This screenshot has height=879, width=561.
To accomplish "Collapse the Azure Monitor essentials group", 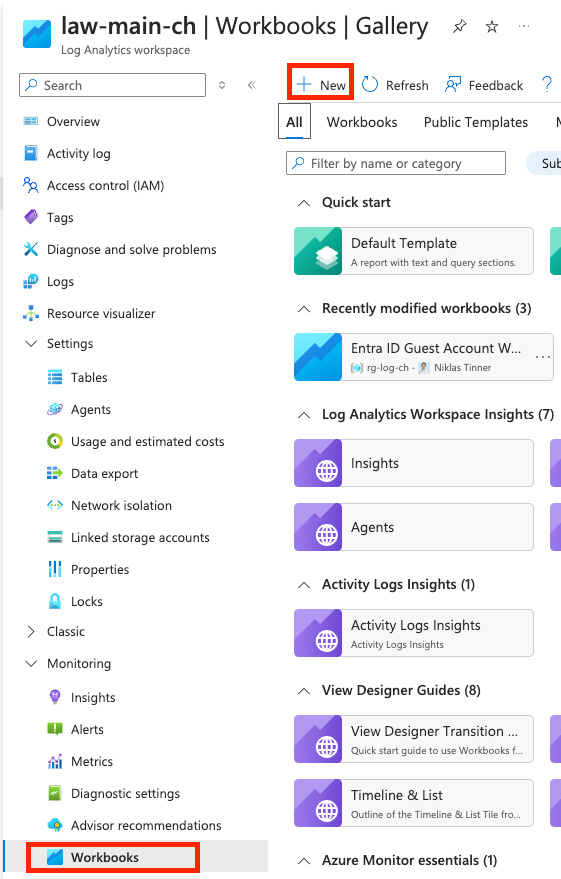I will pos(304,860).
